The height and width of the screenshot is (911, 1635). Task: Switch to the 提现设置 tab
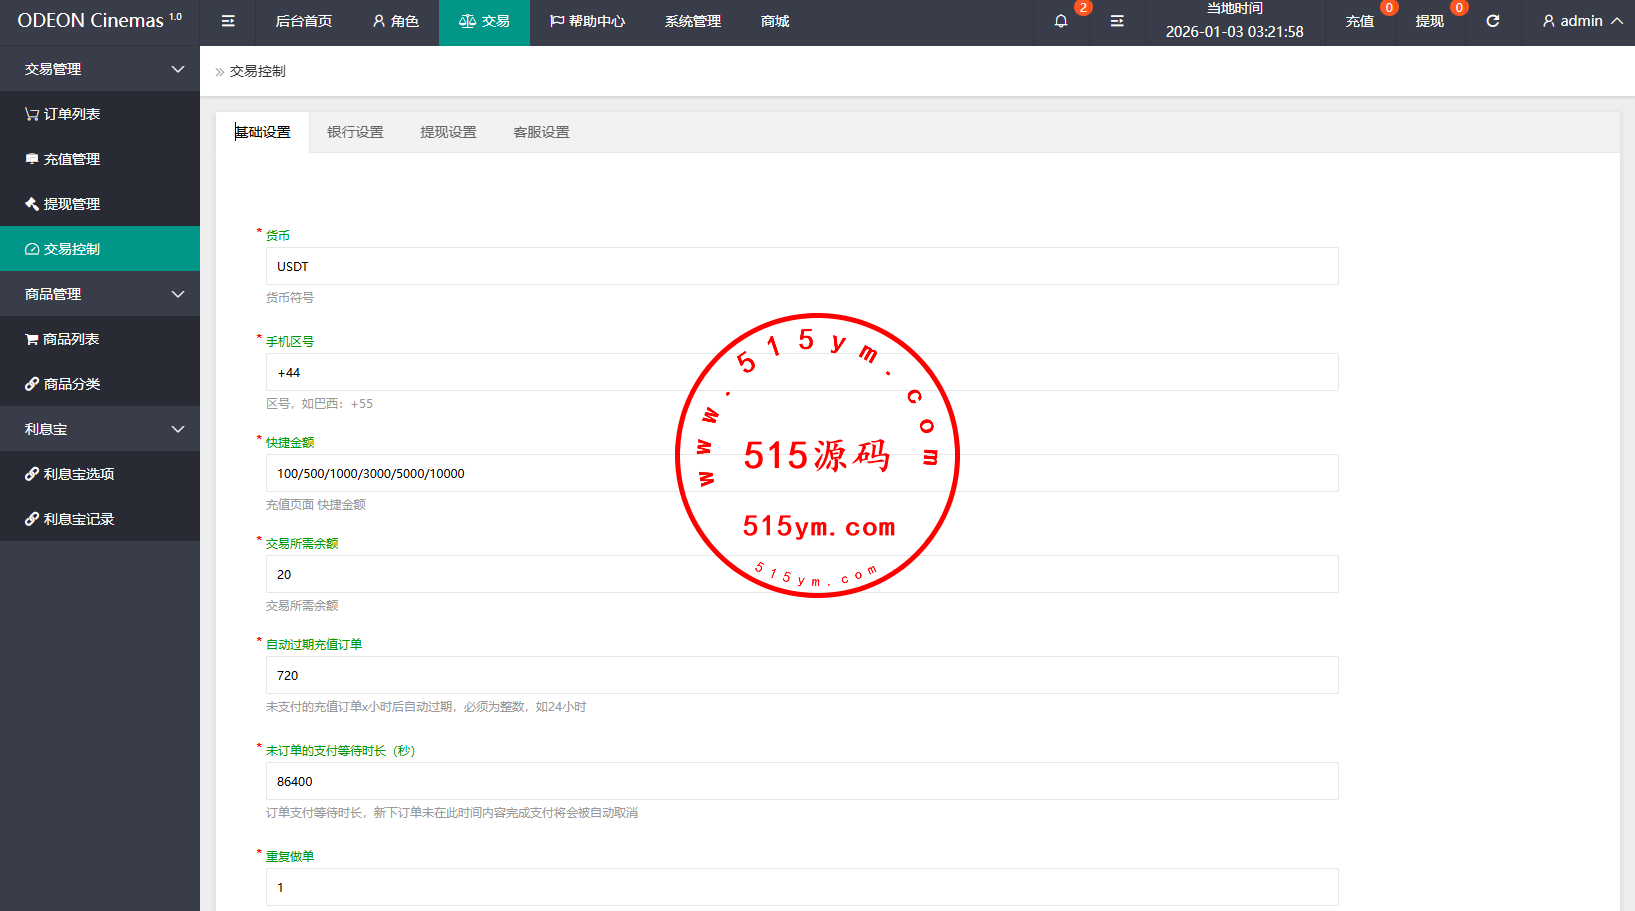tap(448, 132)
